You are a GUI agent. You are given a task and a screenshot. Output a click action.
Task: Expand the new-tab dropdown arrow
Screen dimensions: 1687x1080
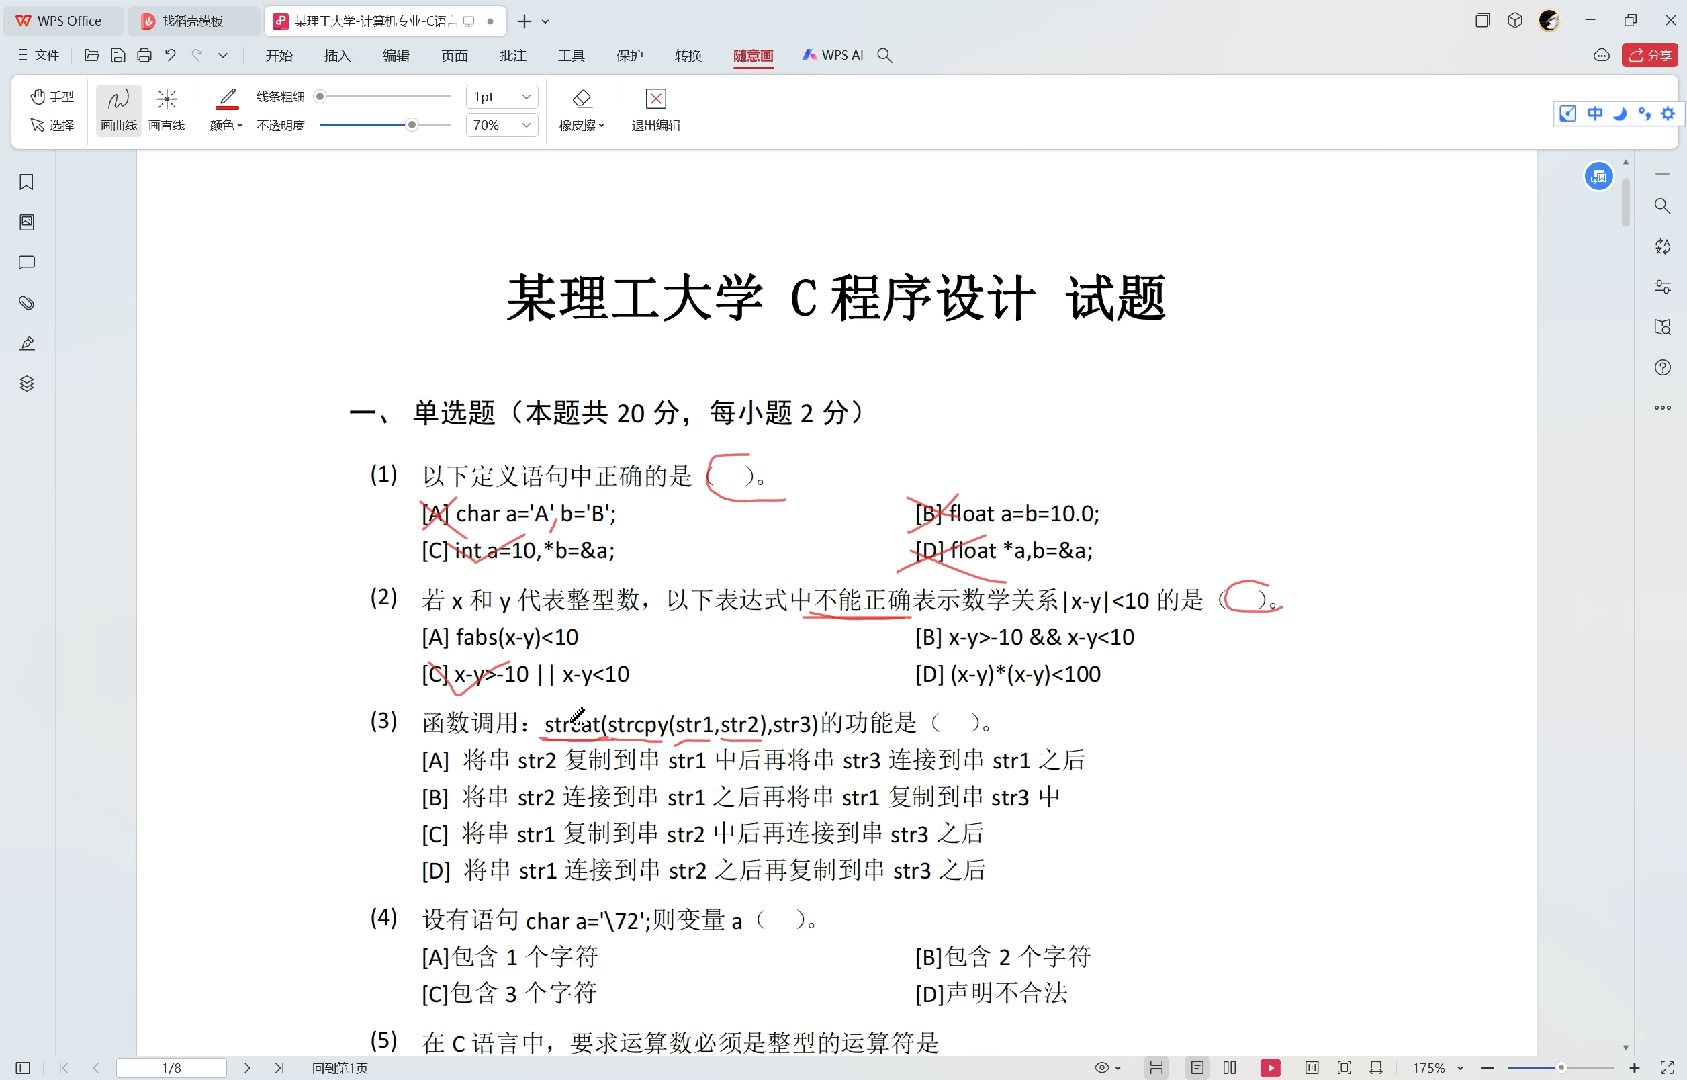546,20
